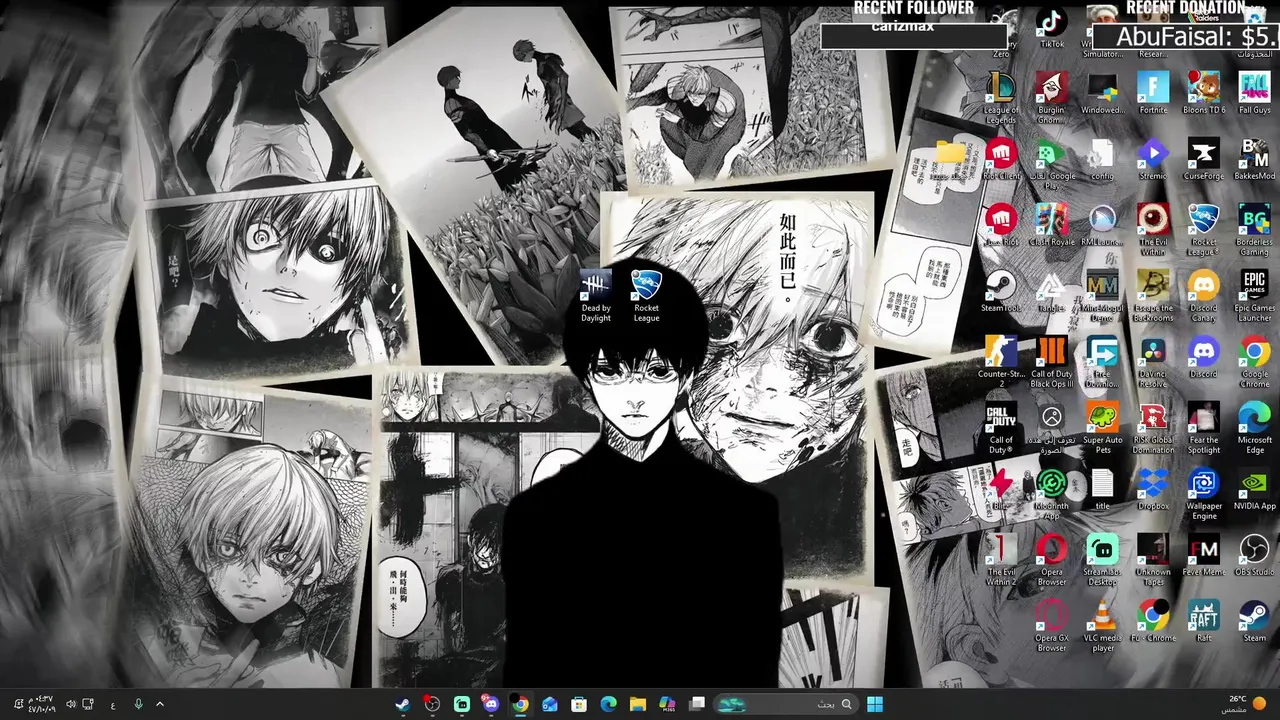Viewport: 1280px width, 720px height.
Task: Open Call of Duty Black Ops III
Action: (x=1052, y=362)
